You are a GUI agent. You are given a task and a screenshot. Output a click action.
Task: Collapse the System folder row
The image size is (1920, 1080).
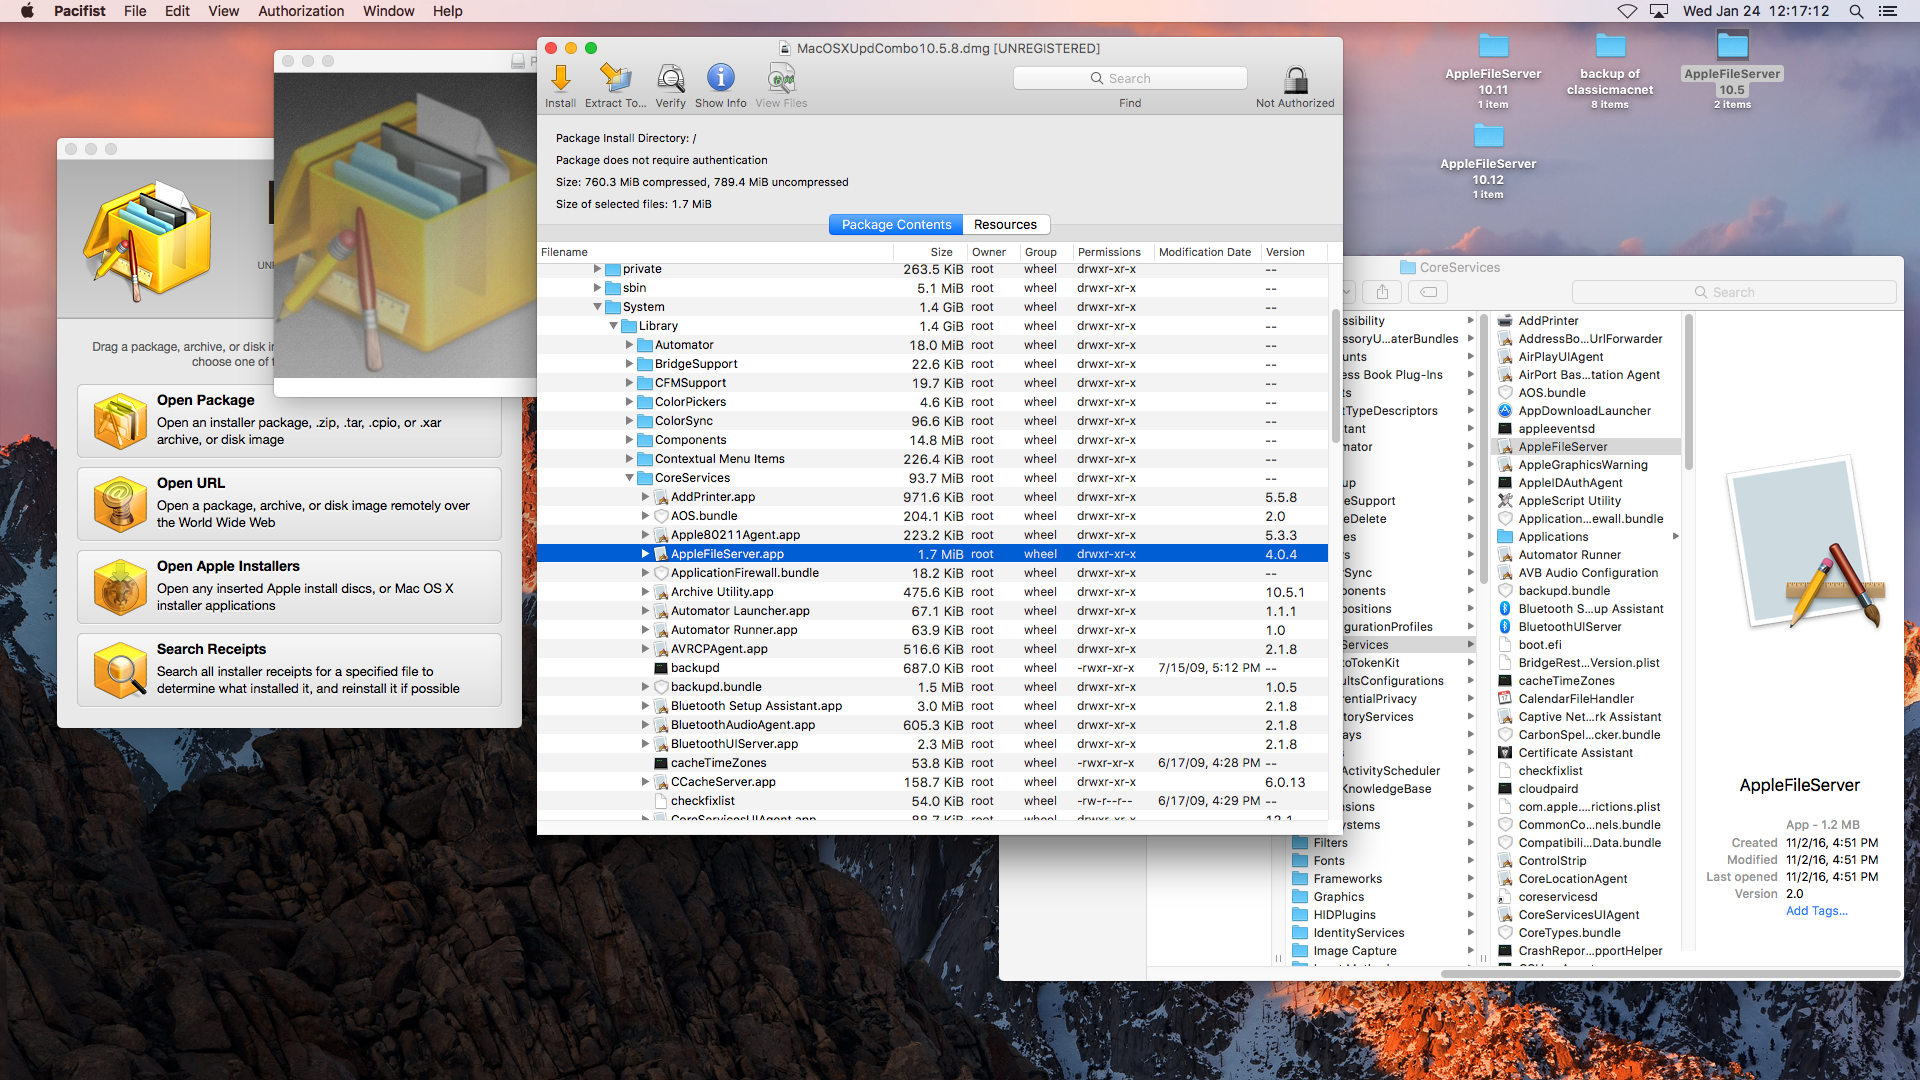(x=597, y=307)
